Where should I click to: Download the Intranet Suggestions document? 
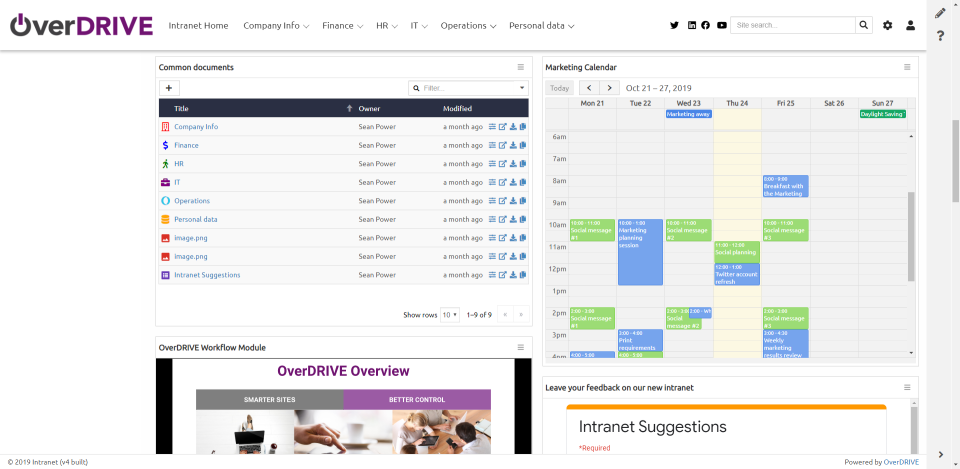pyautogui.click(x=513, y=275)
